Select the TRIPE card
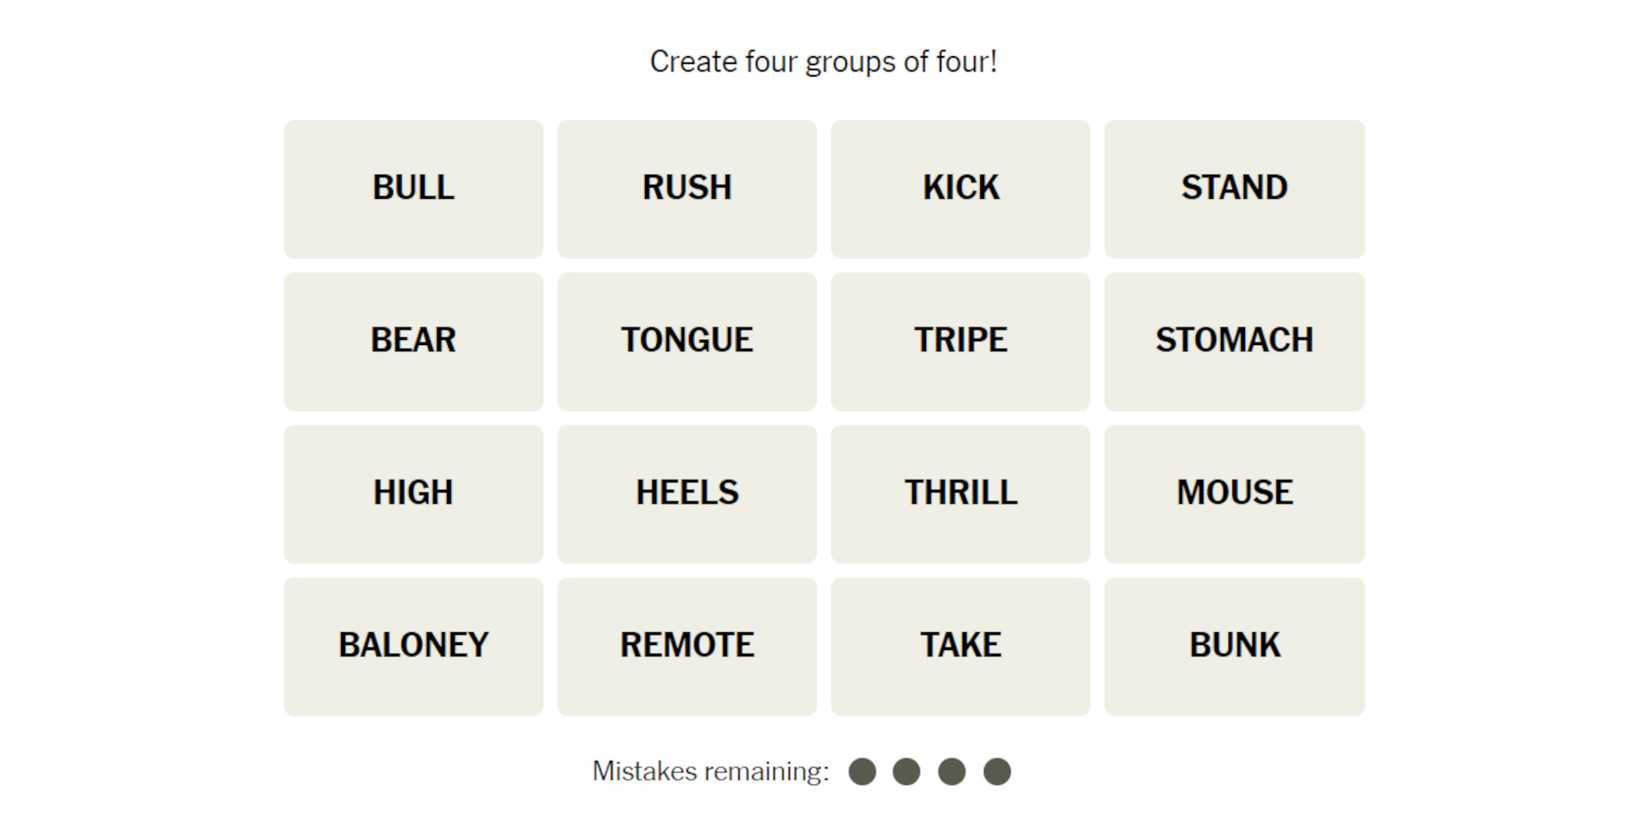This screenshot has width=1650, height=825. tap(960, 341)
